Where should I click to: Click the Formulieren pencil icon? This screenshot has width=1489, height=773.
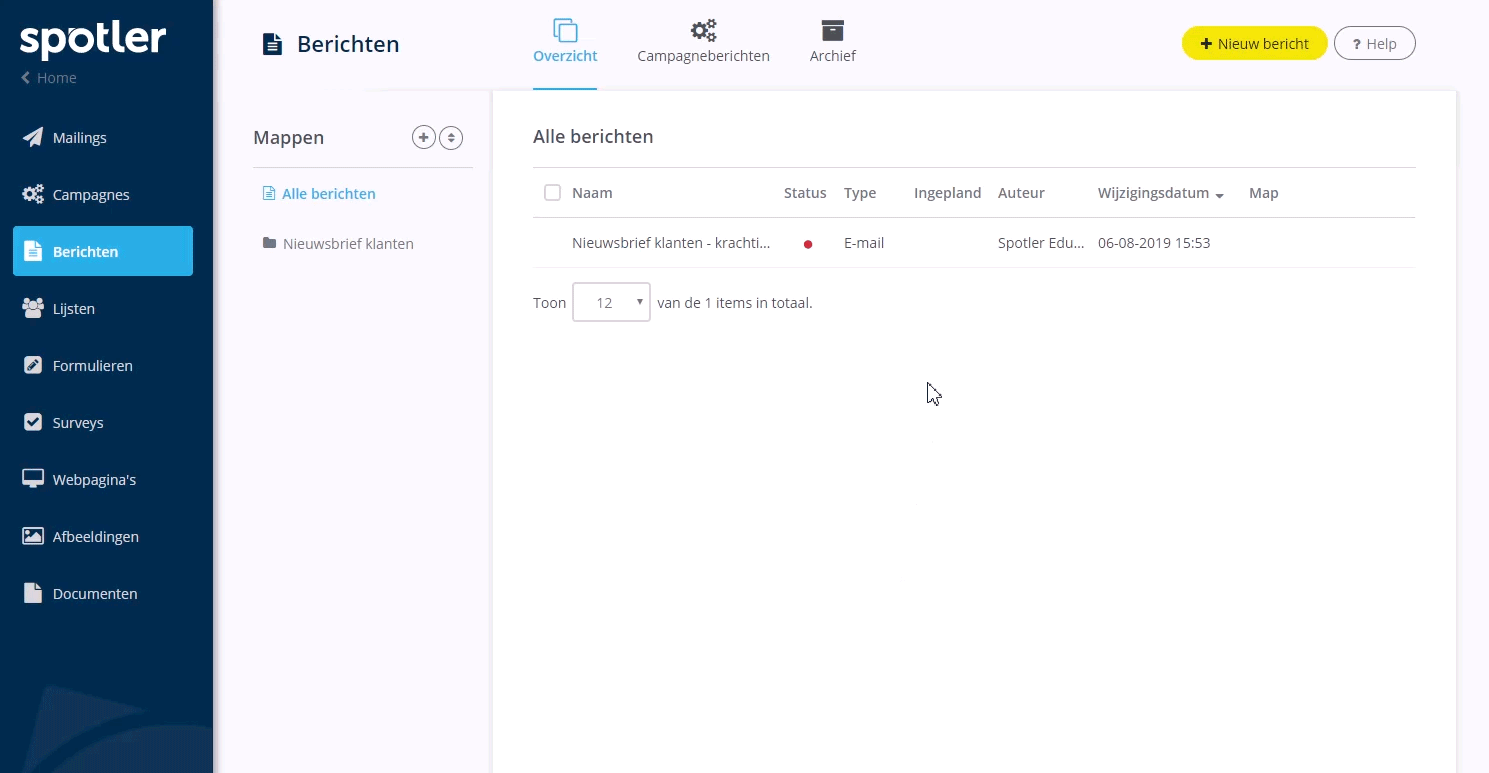click(x=33, y=365)
